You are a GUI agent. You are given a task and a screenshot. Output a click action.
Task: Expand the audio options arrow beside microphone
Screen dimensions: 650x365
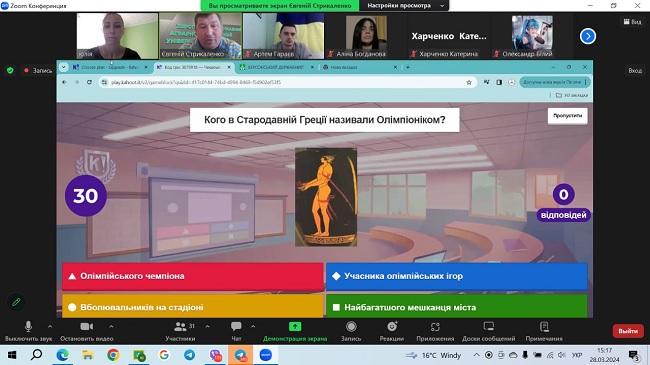tap(50, 327)
